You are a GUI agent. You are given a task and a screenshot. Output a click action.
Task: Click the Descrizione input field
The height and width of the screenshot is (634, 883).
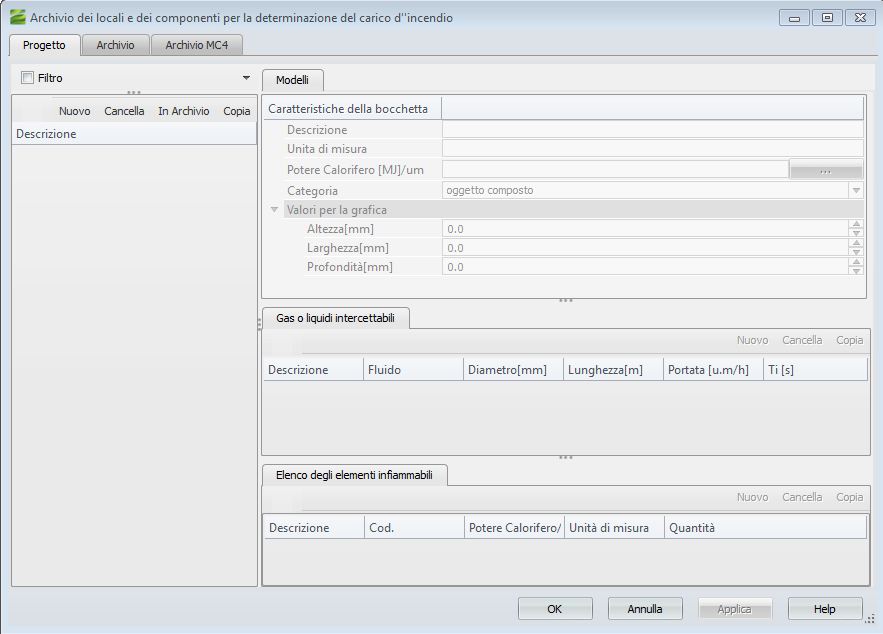coord(652,130)
